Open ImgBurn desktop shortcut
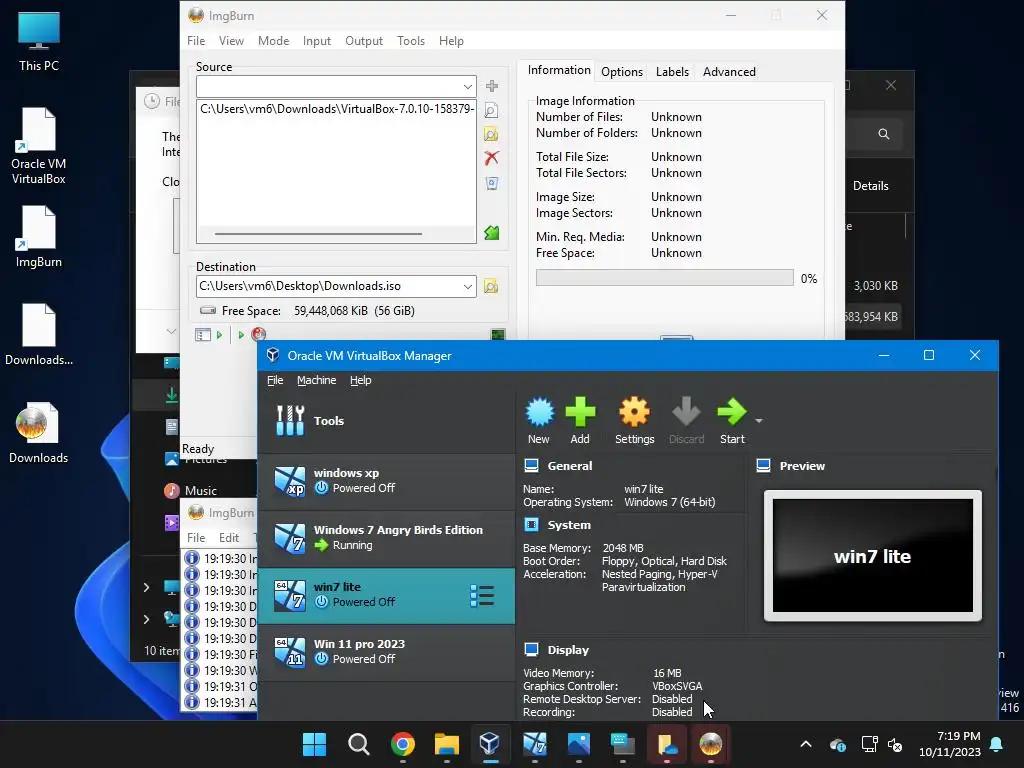 39,237
